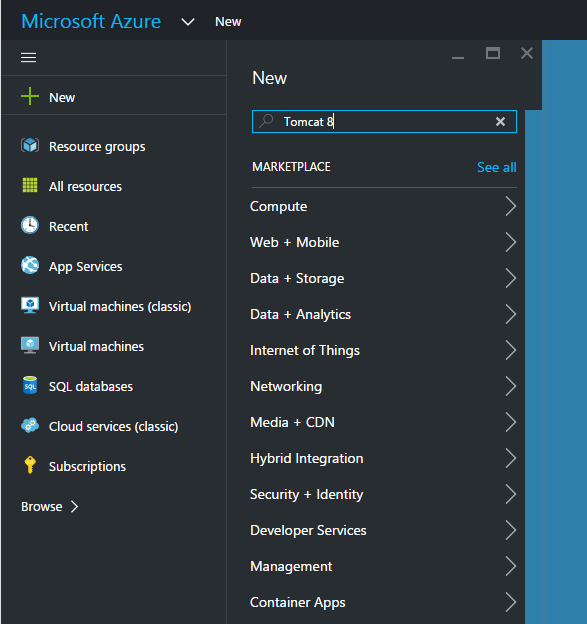The height and width of the screenshot is (624, 587).
Task: Open the Recent clock icon
Action: (x=30, y=225)
